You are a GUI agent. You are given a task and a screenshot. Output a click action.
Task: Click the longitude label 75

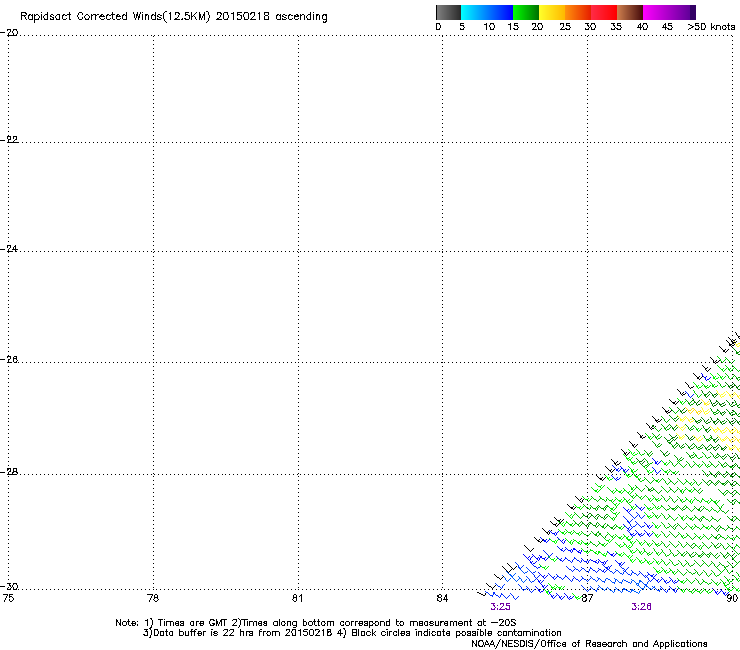click(8, 598)
